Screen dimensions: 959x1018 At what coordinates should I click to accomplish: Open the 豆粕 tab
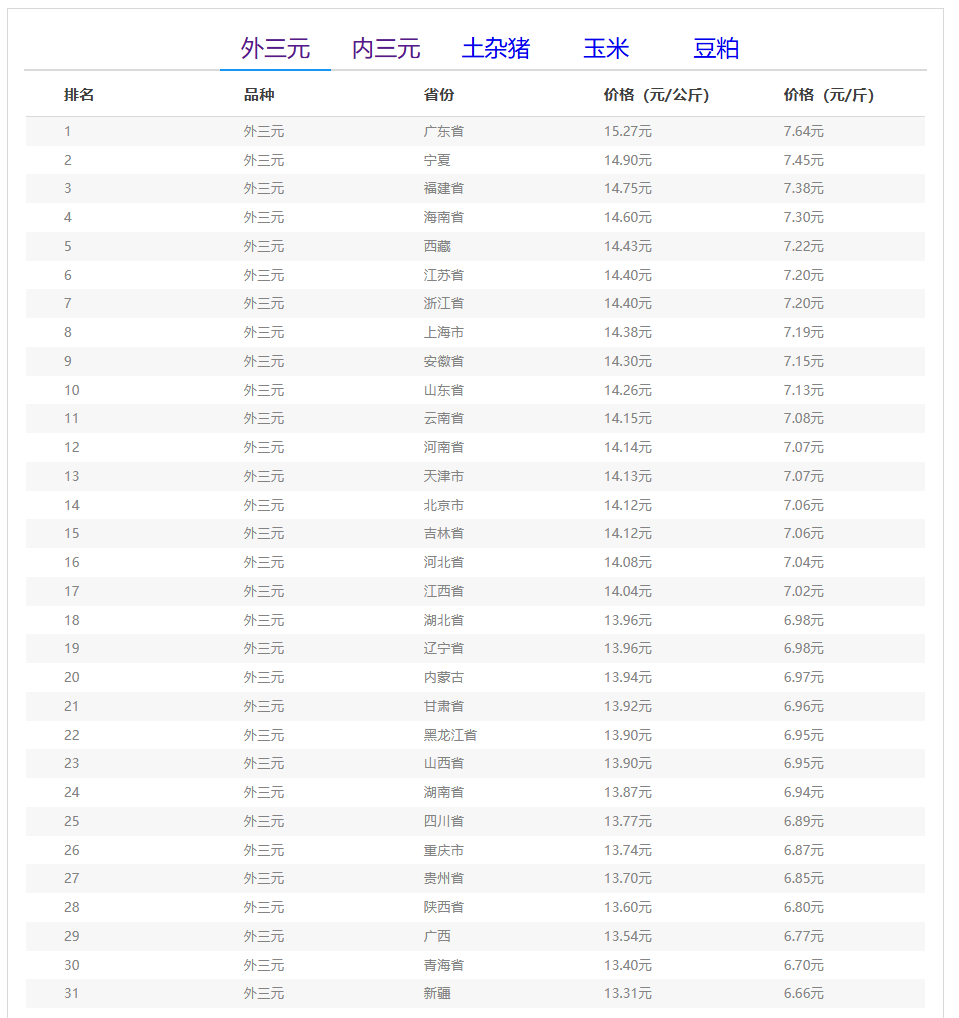tap(716, 49)
